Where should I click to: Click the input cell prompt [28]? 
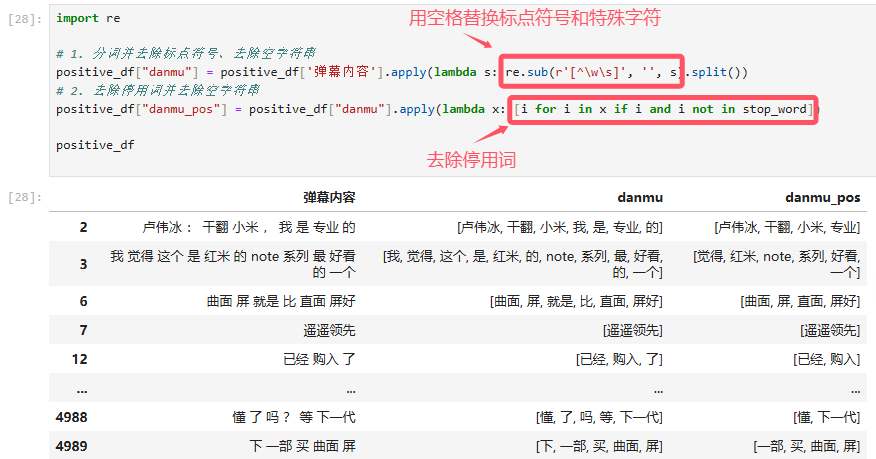coord(24,19)
